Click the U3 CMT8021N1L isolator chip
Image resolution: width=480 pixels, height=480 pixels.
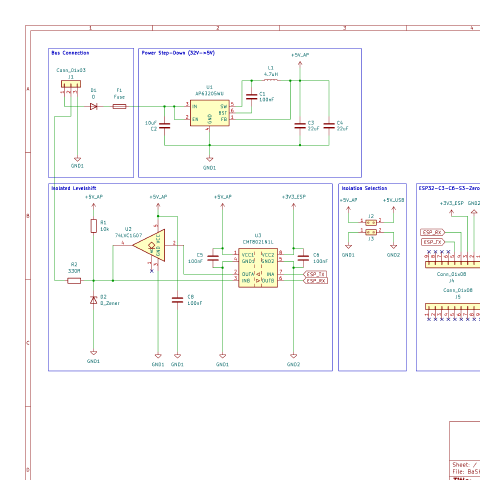pos(258,268)
